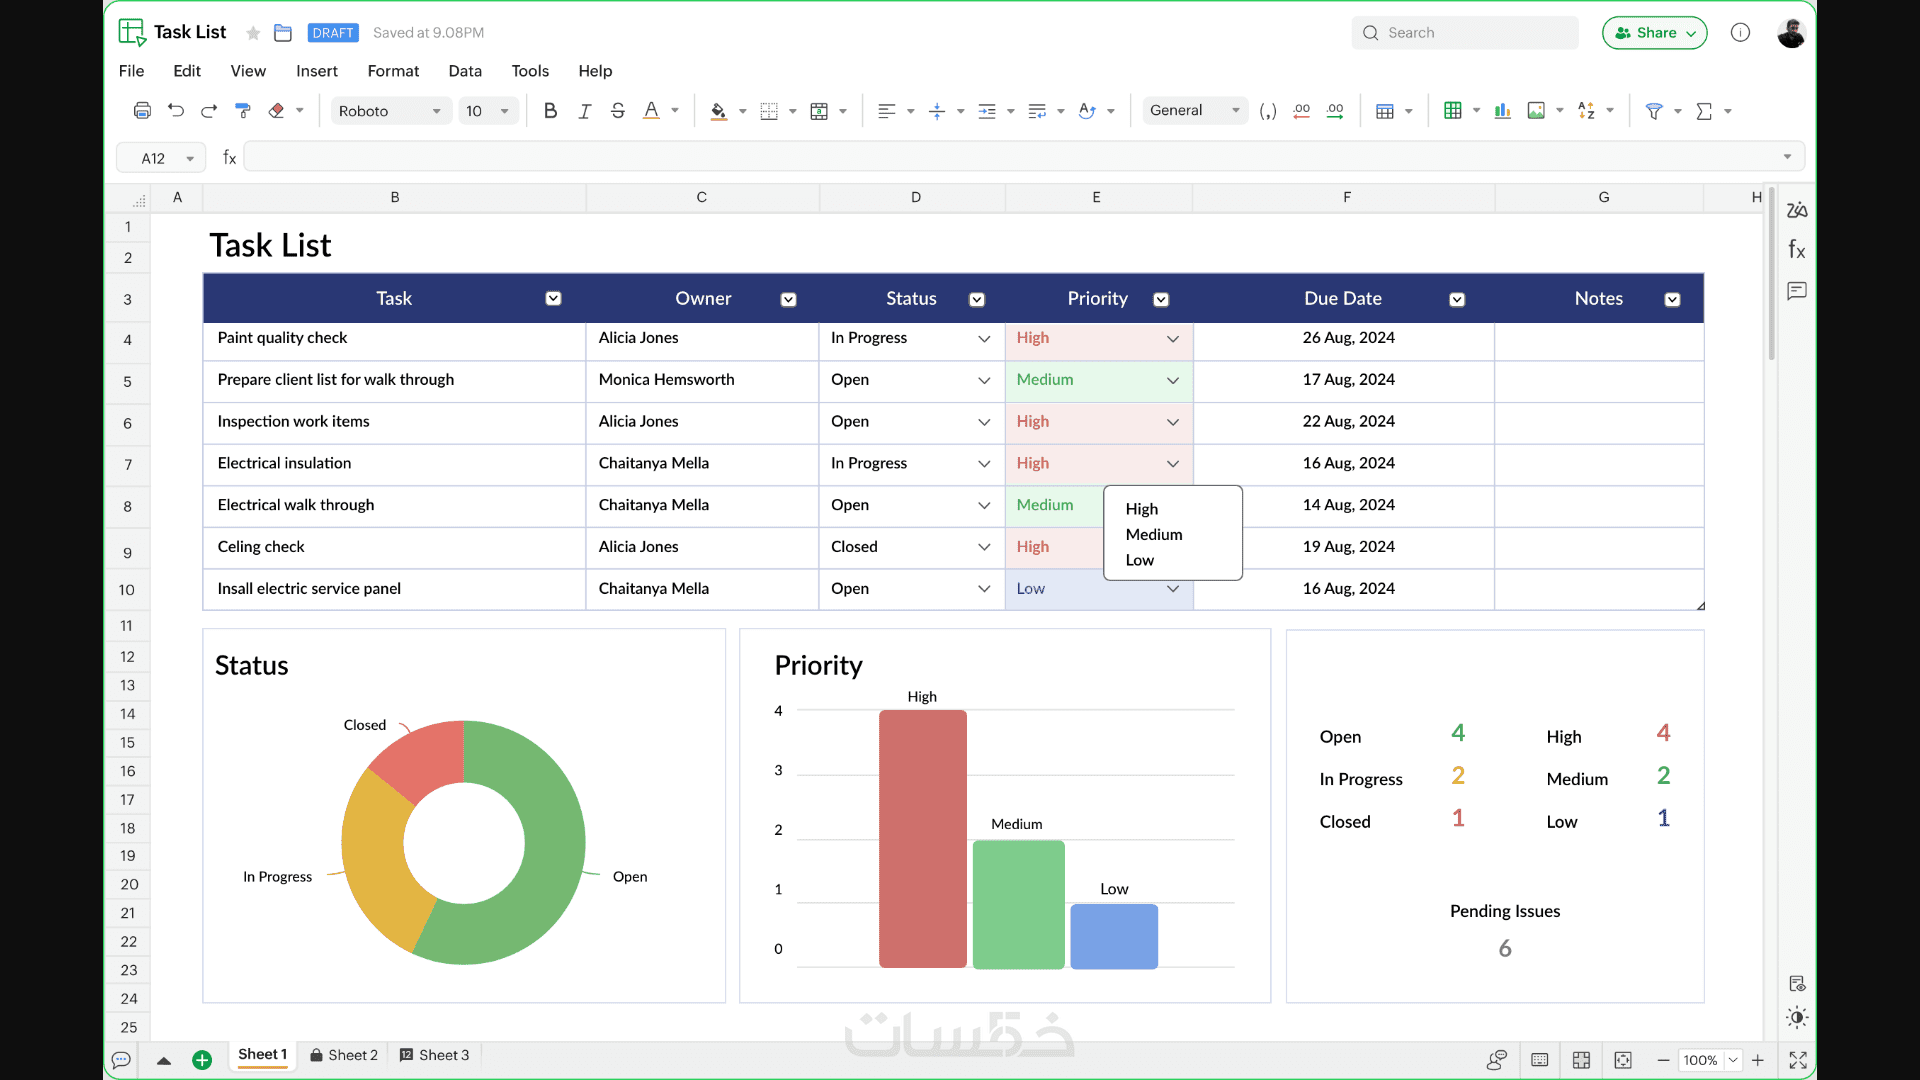
Task: Add a new sheet with plus icon
Action: coord(202,1060)
